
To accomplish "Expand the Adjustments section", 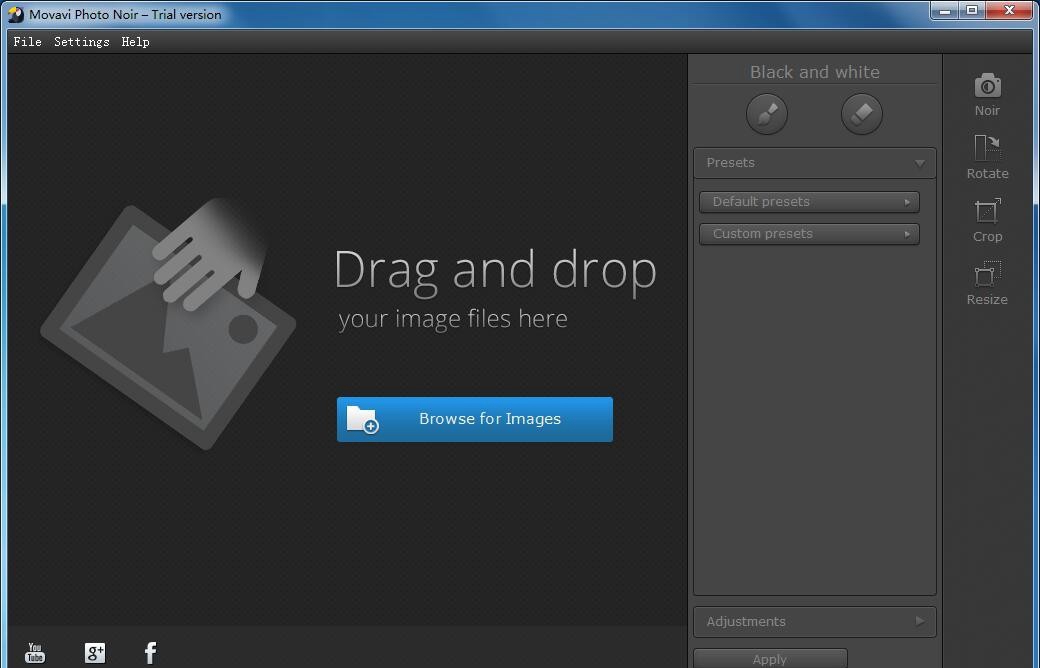I will (x=814, y=622).
